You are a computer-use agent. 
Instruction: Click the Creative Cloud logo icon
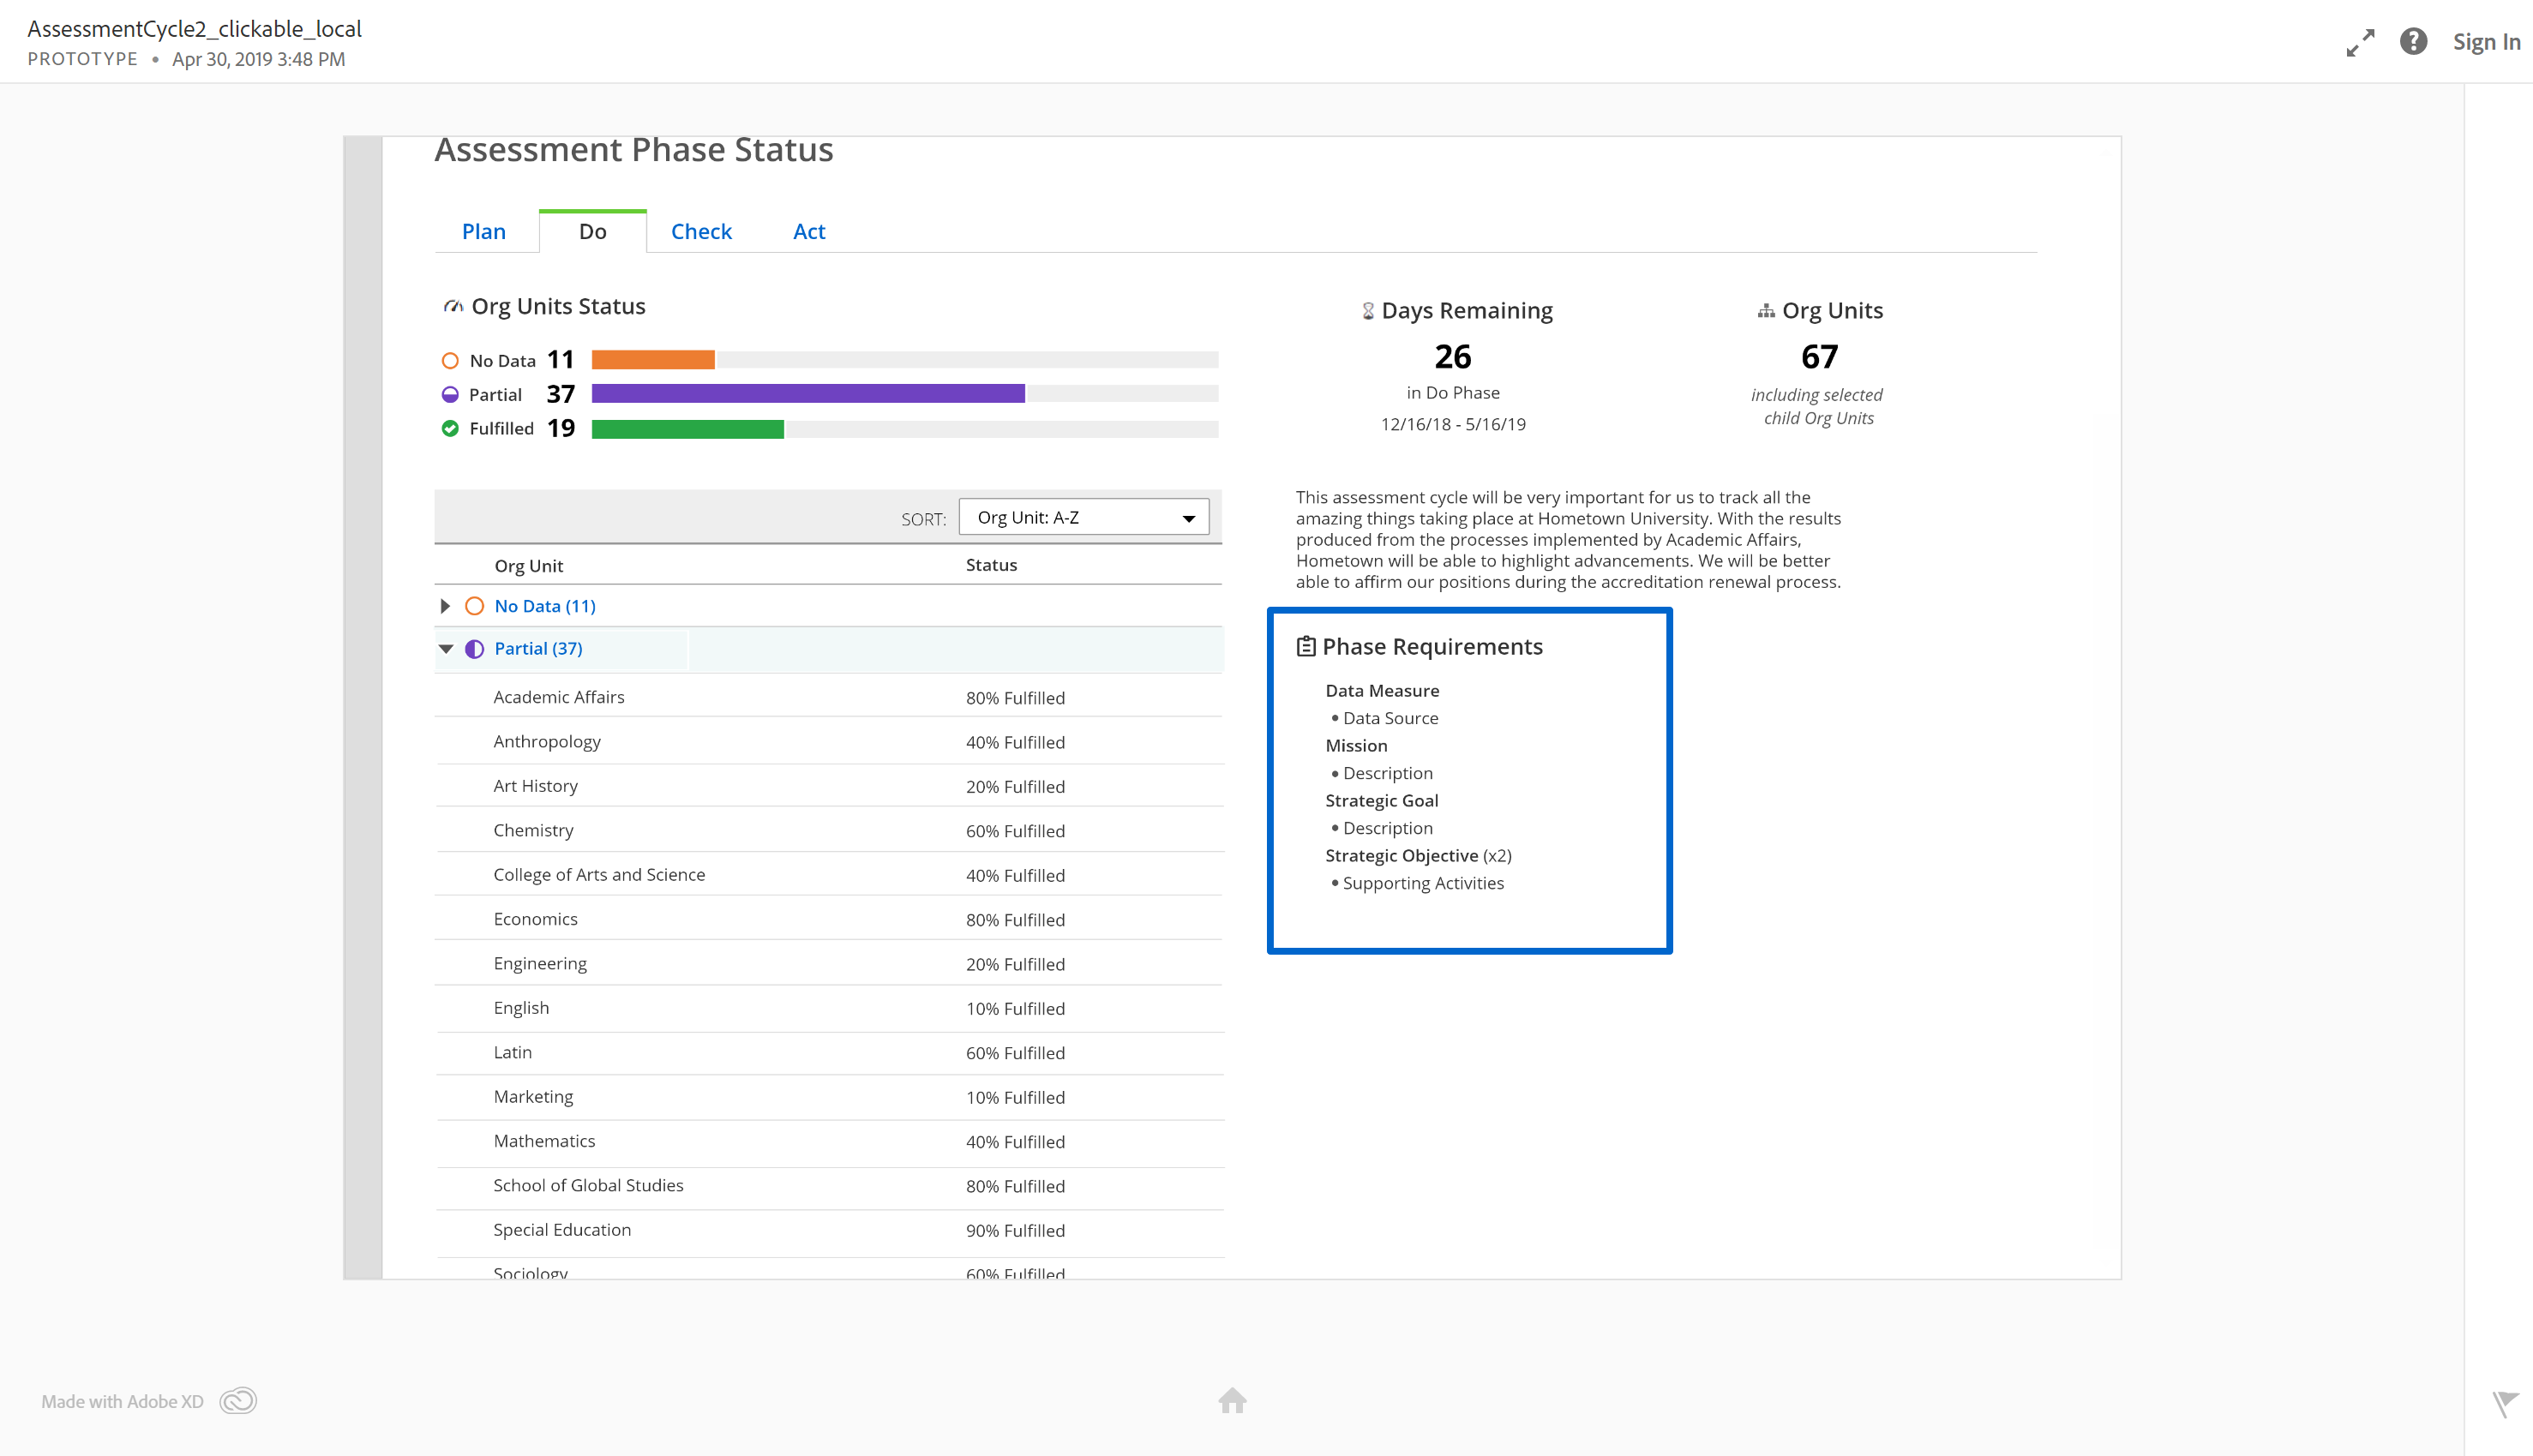(238, 1401)
